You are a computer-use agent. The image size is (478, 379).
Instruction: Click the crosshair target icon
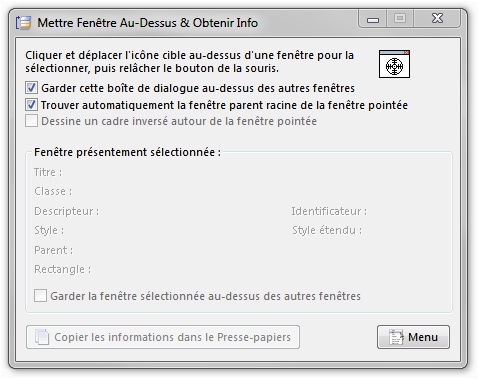click(x=394, y=64)
